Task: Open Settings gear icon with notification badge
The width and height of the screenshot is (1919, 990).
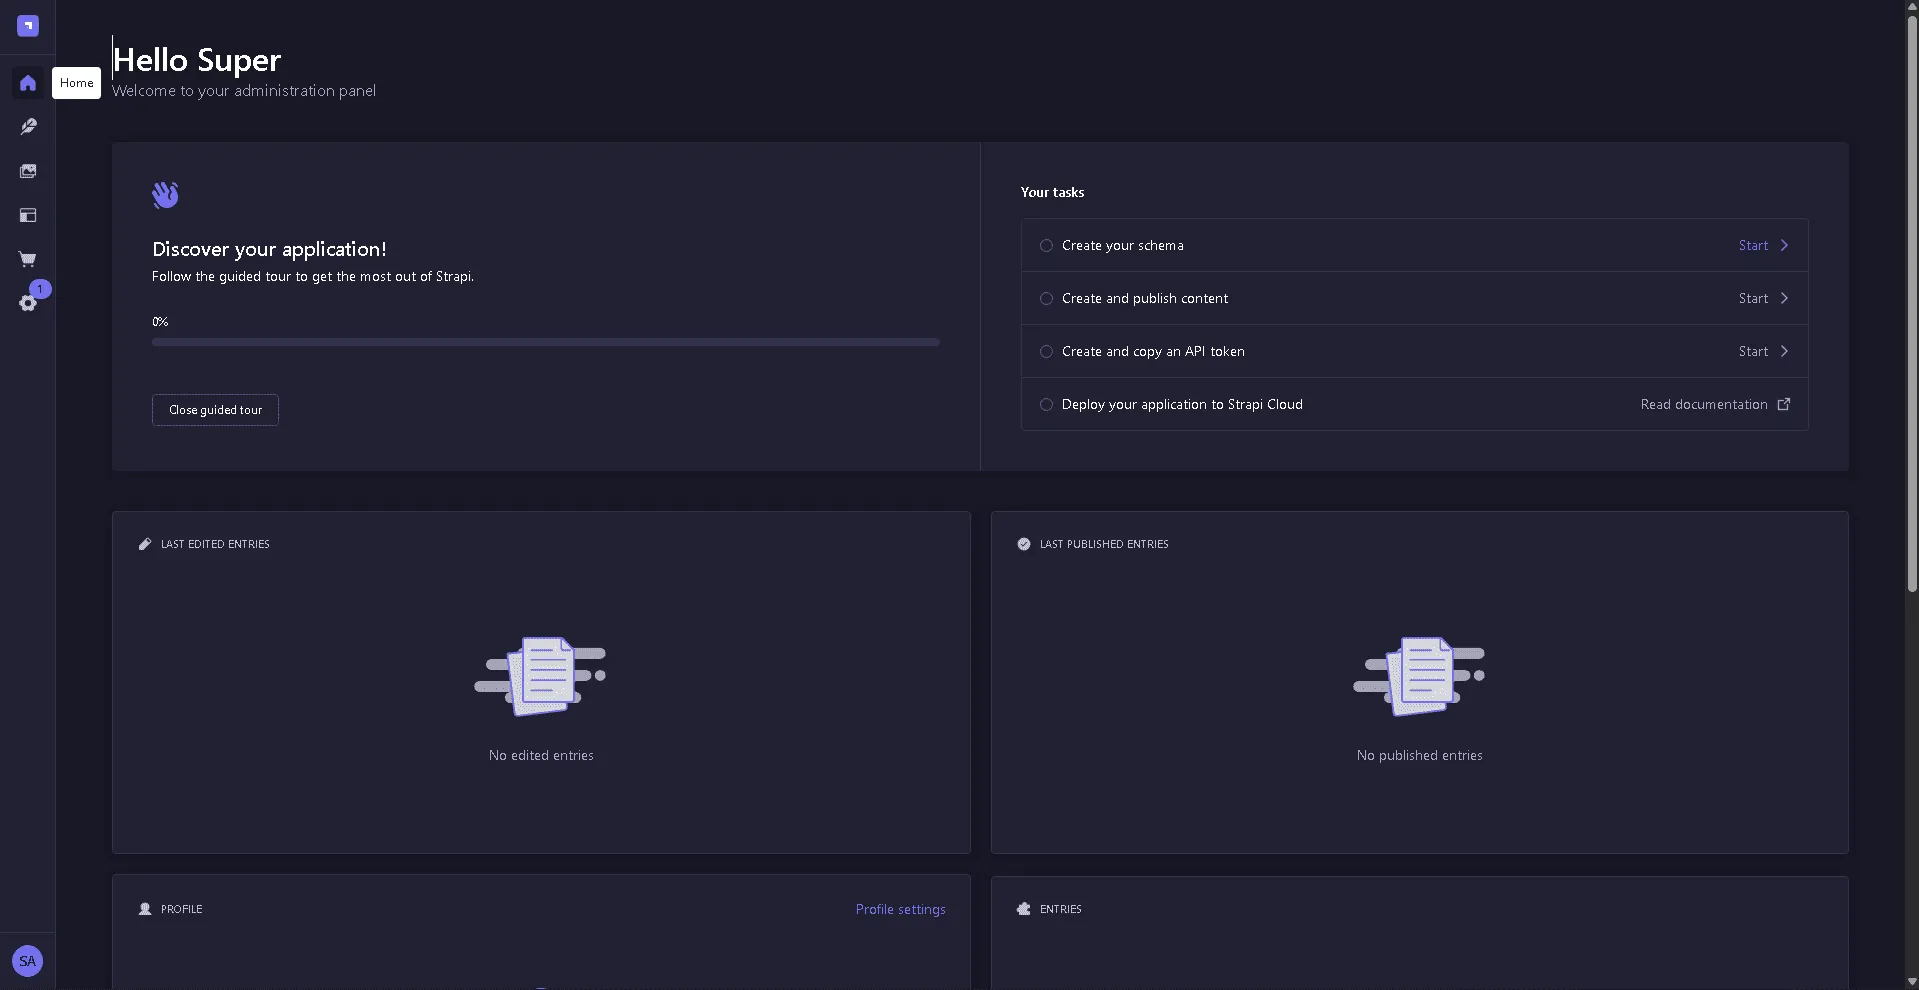Action: [x=28, y=303]
